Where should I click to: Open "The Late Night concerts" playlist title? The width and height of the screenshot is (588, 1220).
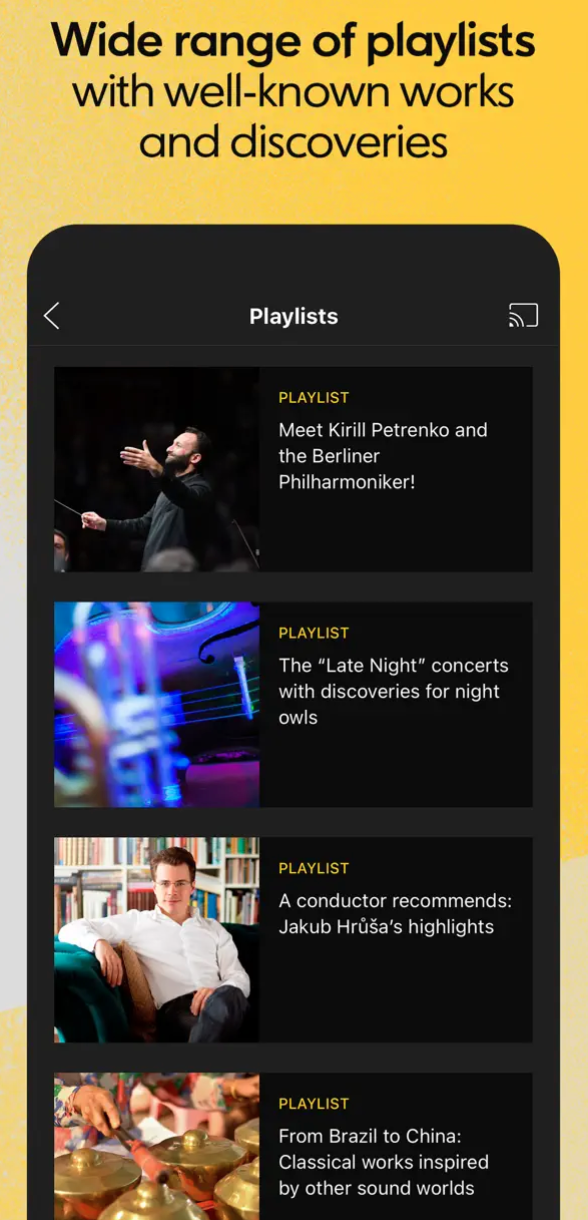coord(393,691)
